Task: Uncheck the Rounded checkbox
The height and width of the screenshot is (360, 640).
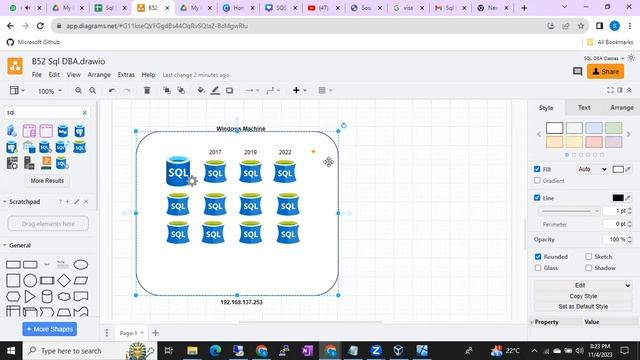Action: pyautogui.click(x=538, y=257)
